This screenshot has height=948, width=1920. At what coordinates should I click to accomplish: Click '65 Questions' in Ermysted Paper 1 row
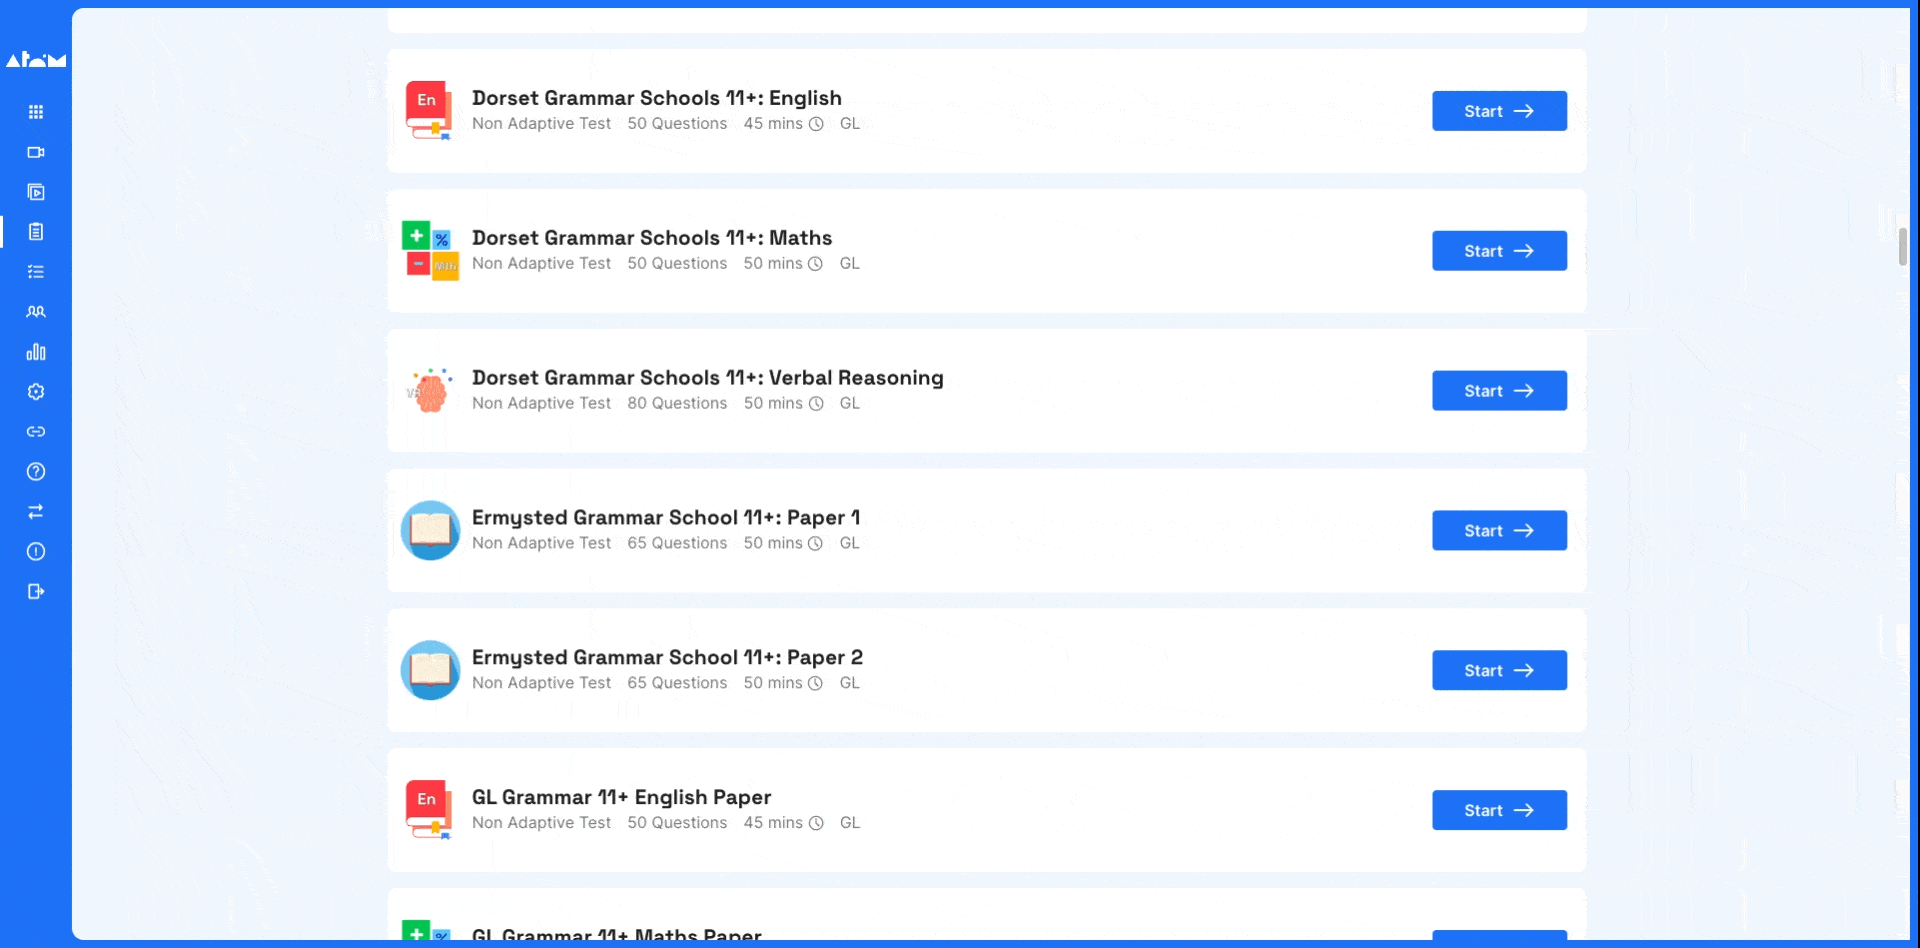(677, 543)
